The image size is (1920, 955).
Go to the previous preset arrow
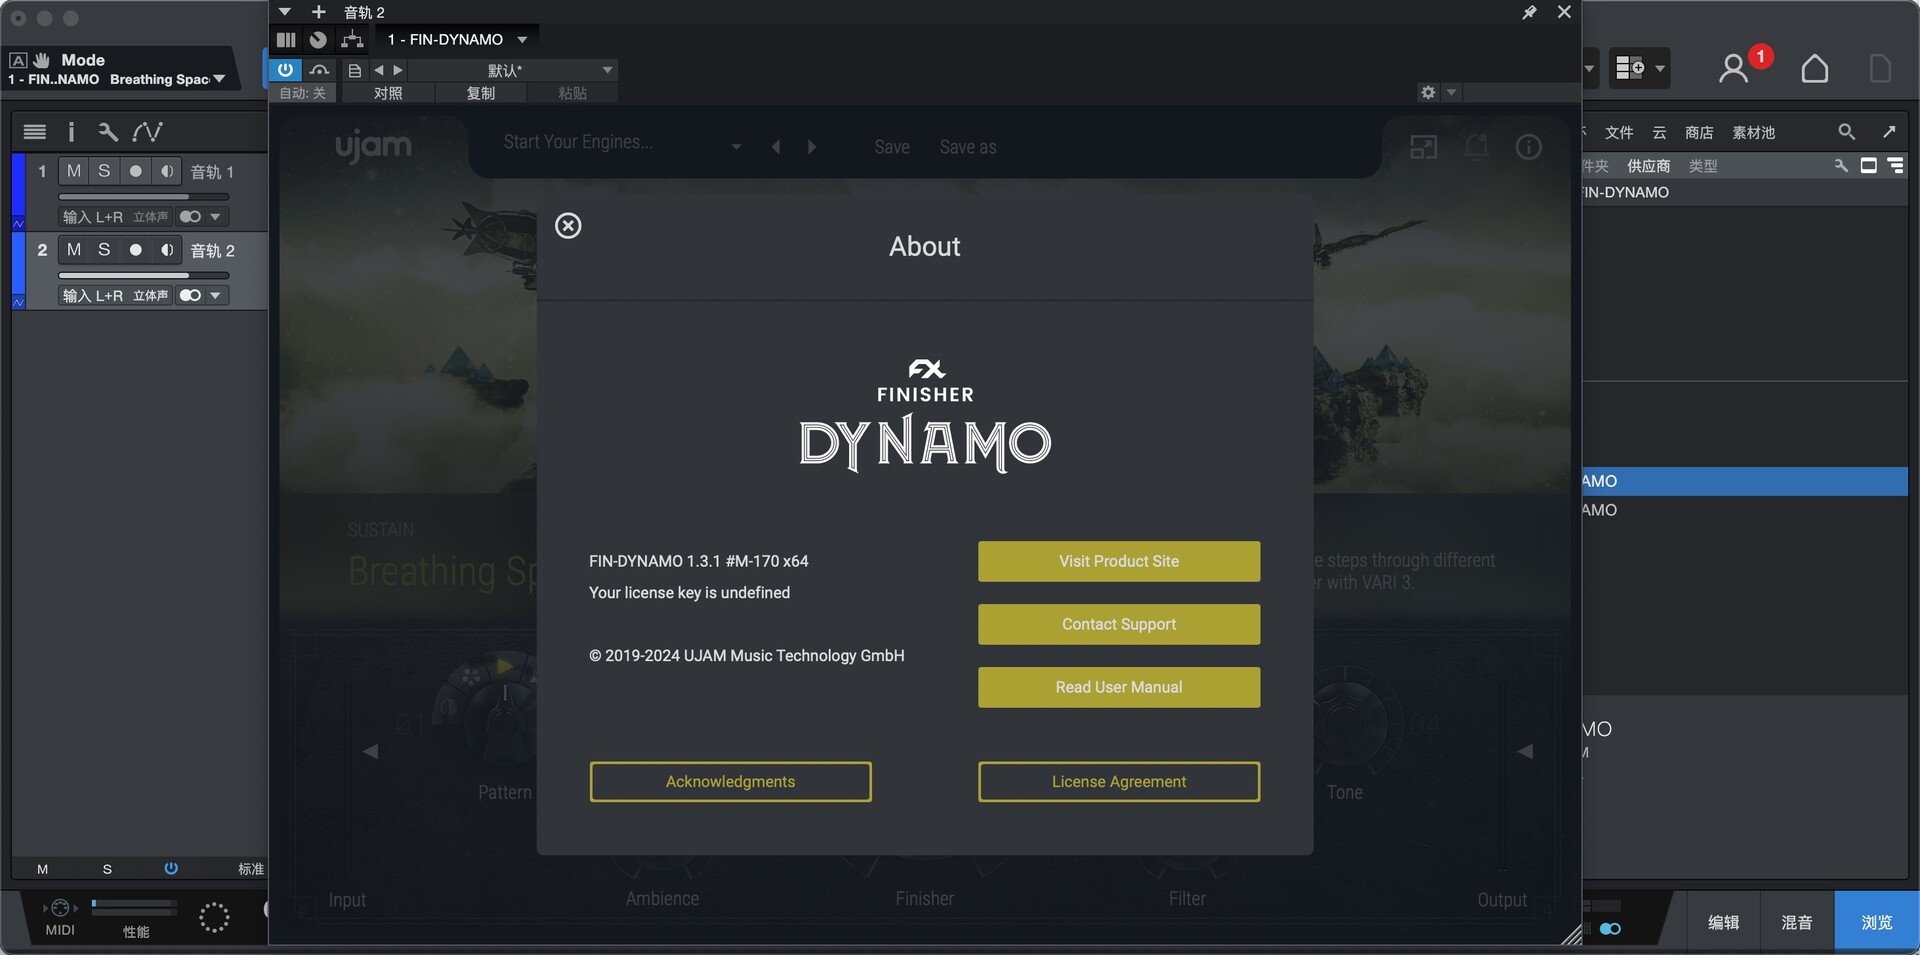378,70
